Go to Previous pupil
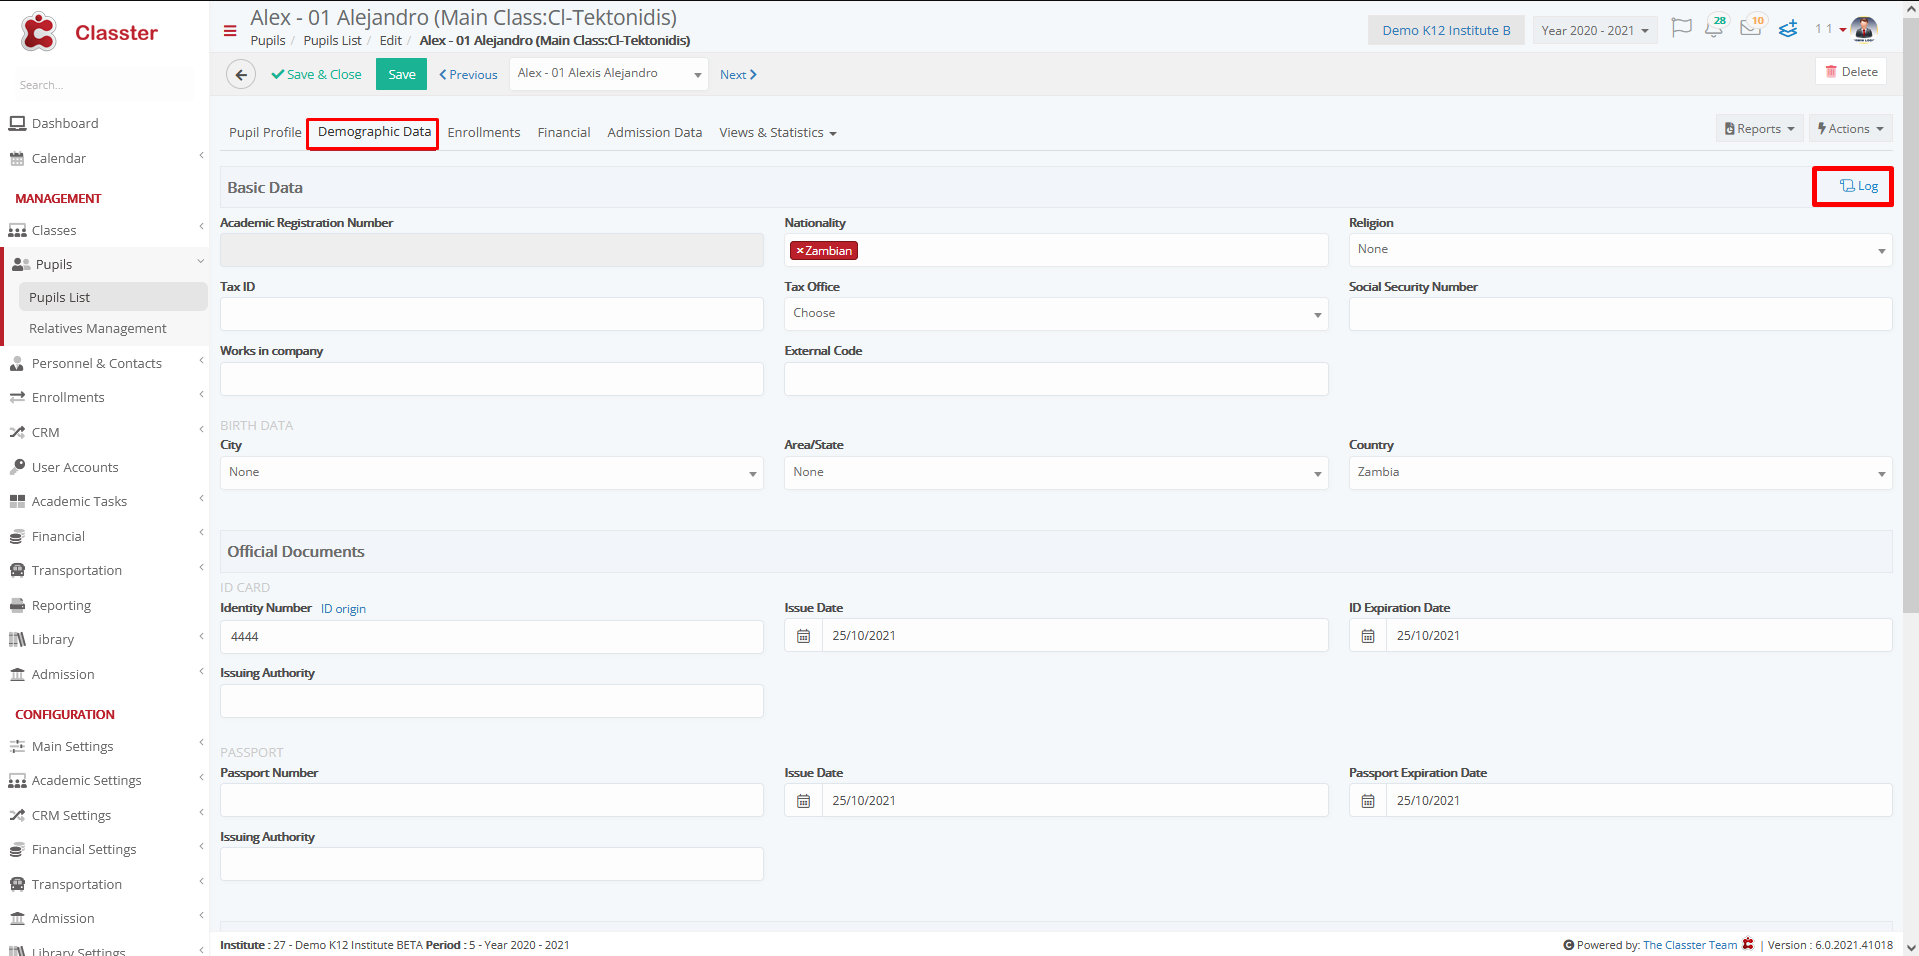The image size is (1919, 956). [x=468, y=74]
